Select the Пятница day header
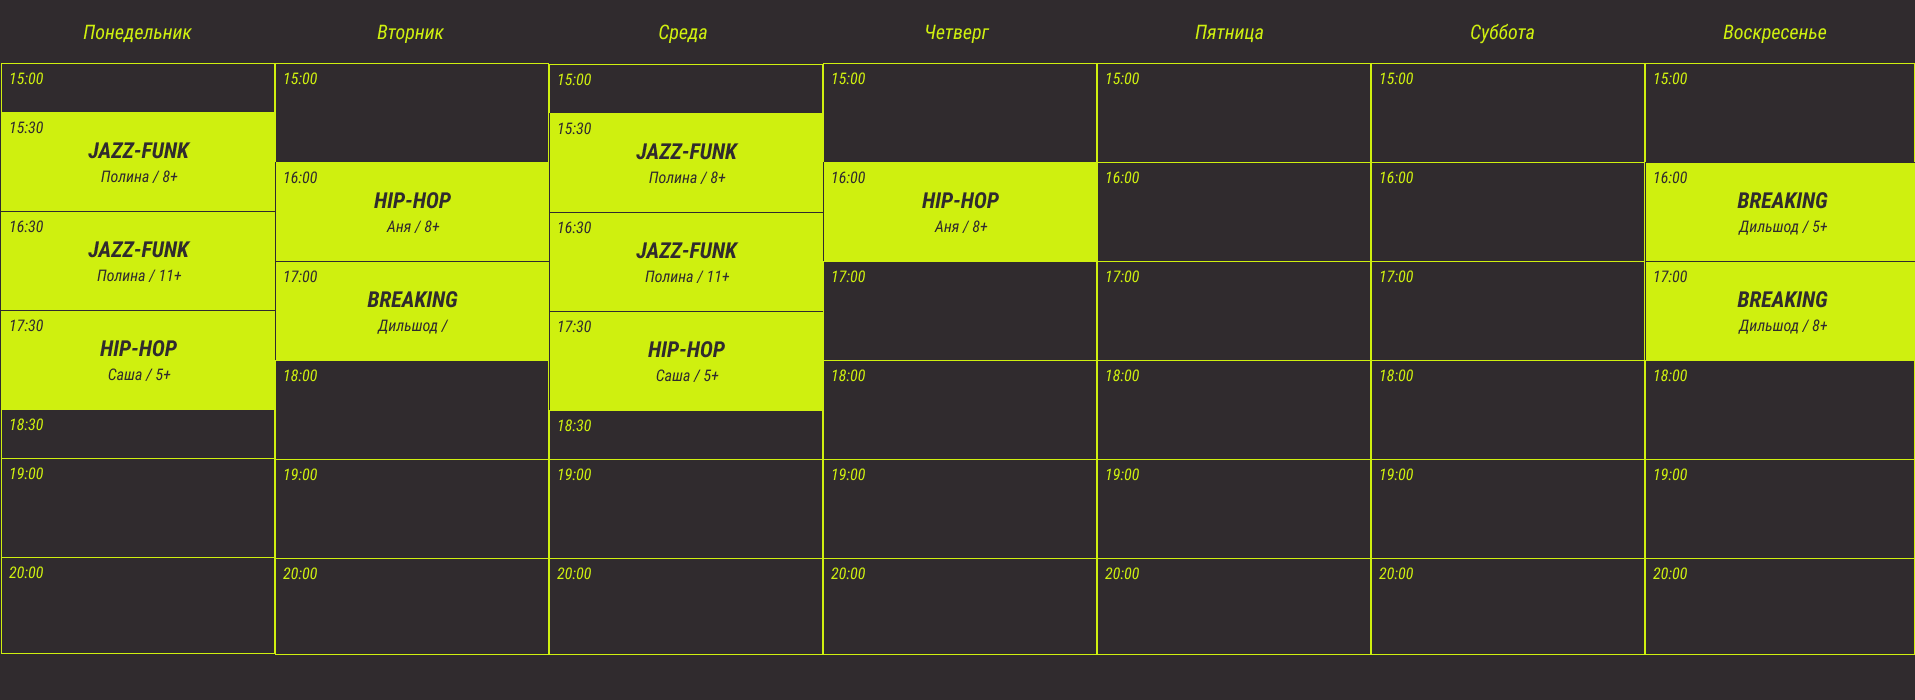This screenshot has height=700, width=1915. 1229,32
